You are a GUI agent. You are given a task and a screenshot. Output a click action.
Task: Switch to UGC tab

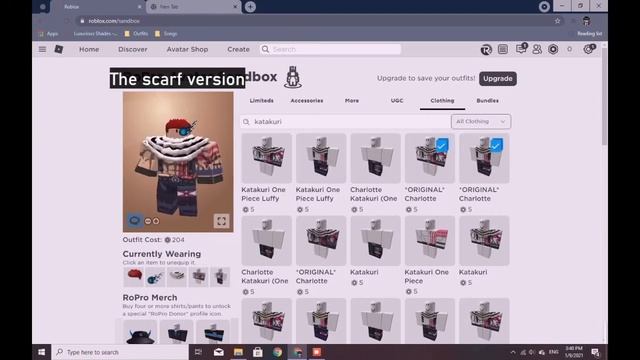[397, 100]
